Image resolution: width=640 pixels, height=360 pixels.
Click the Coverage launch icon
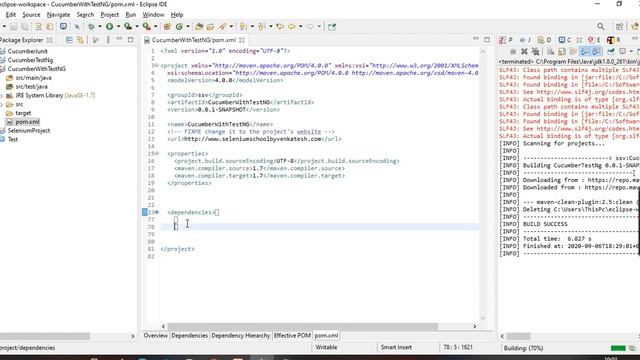(128, 27)
